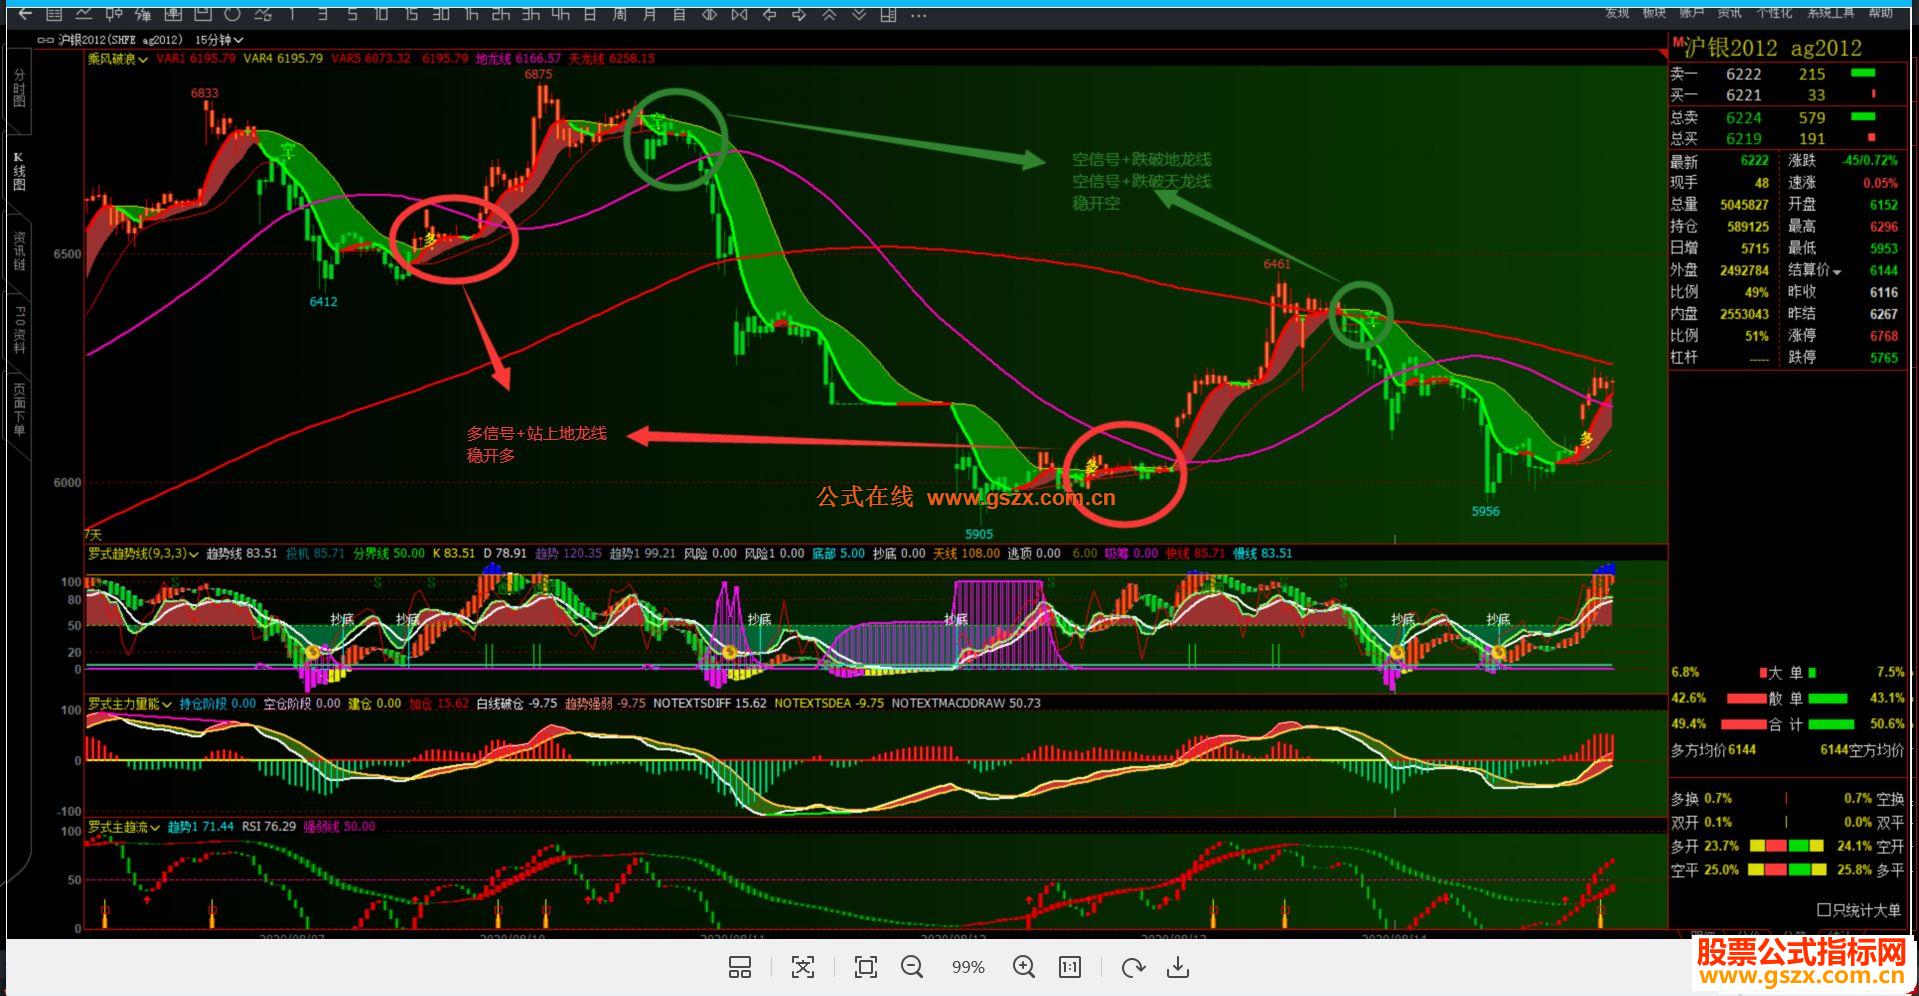Switch chart to 2h period

(501, 14)
